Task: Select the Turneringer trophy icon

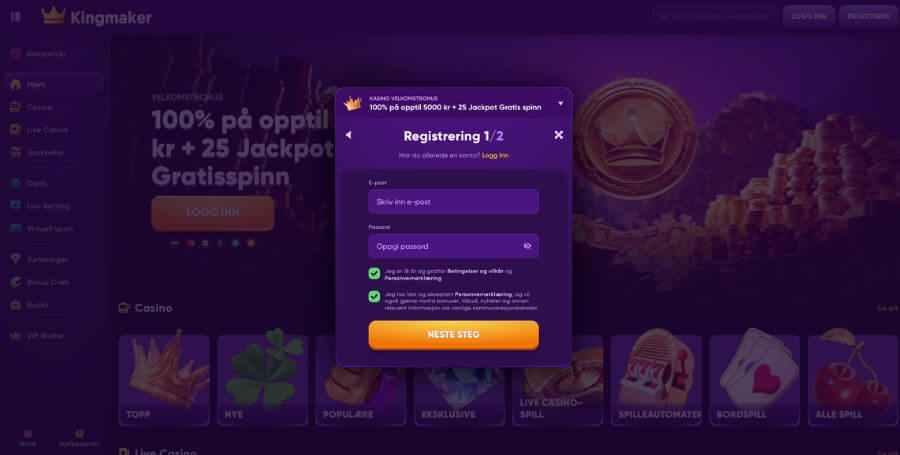Action: pyautogui.click(x=15, y=259)
